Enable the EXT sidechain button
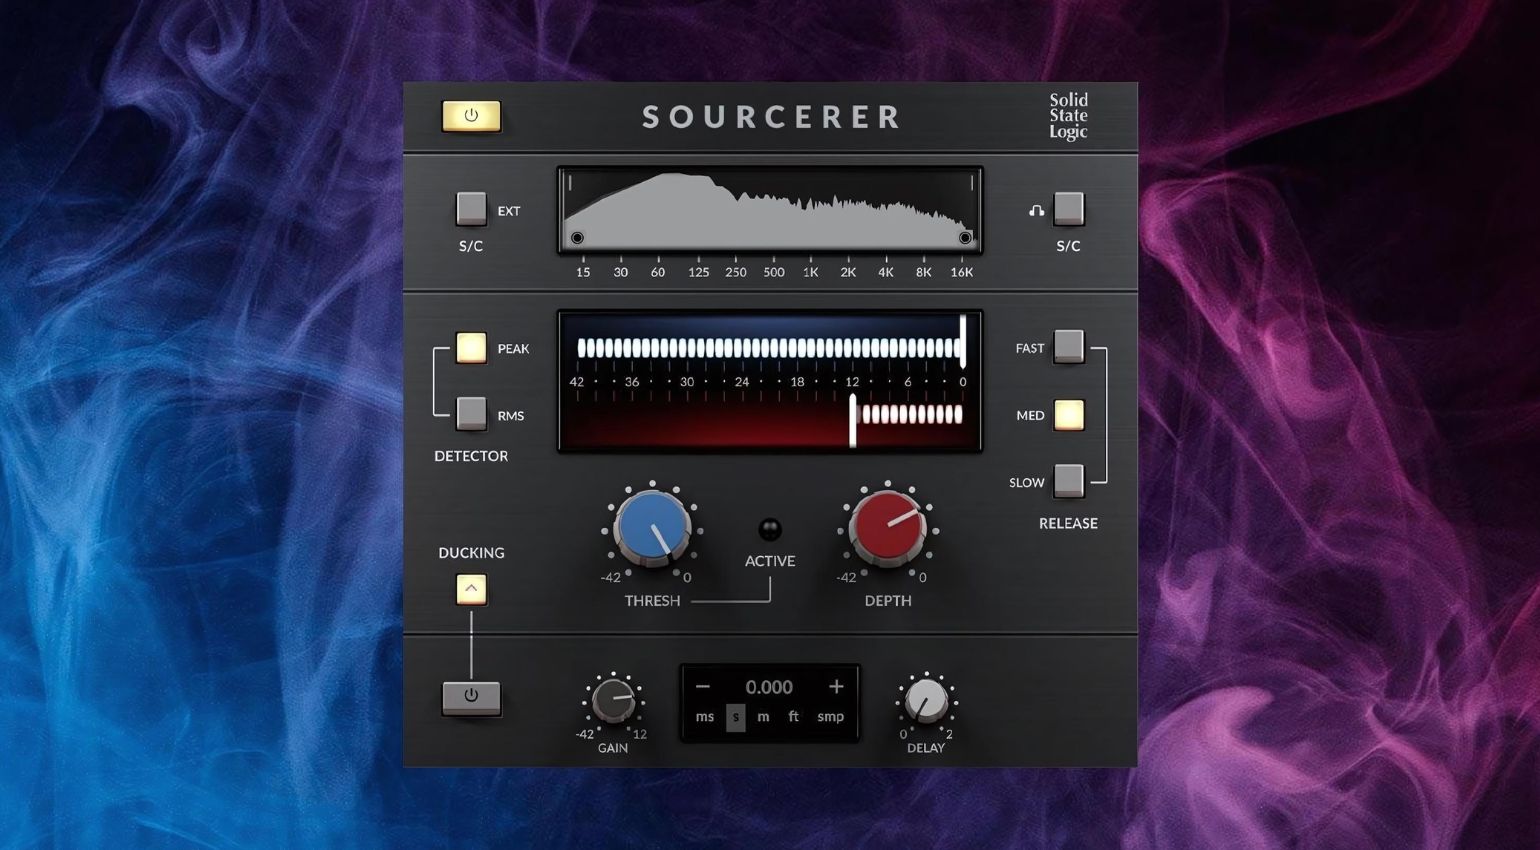This screenshot has height=850, width=1540. (x=471, y=209)
